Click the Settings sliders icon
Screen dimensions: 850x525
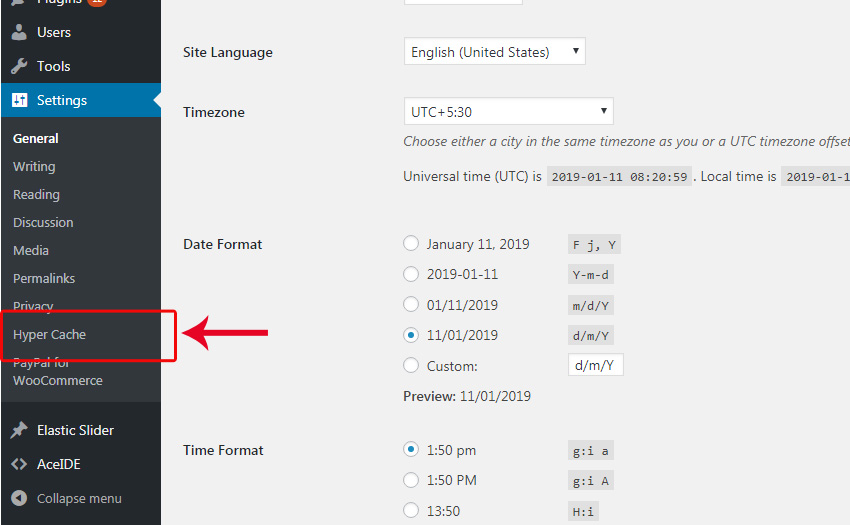point(20,100)
